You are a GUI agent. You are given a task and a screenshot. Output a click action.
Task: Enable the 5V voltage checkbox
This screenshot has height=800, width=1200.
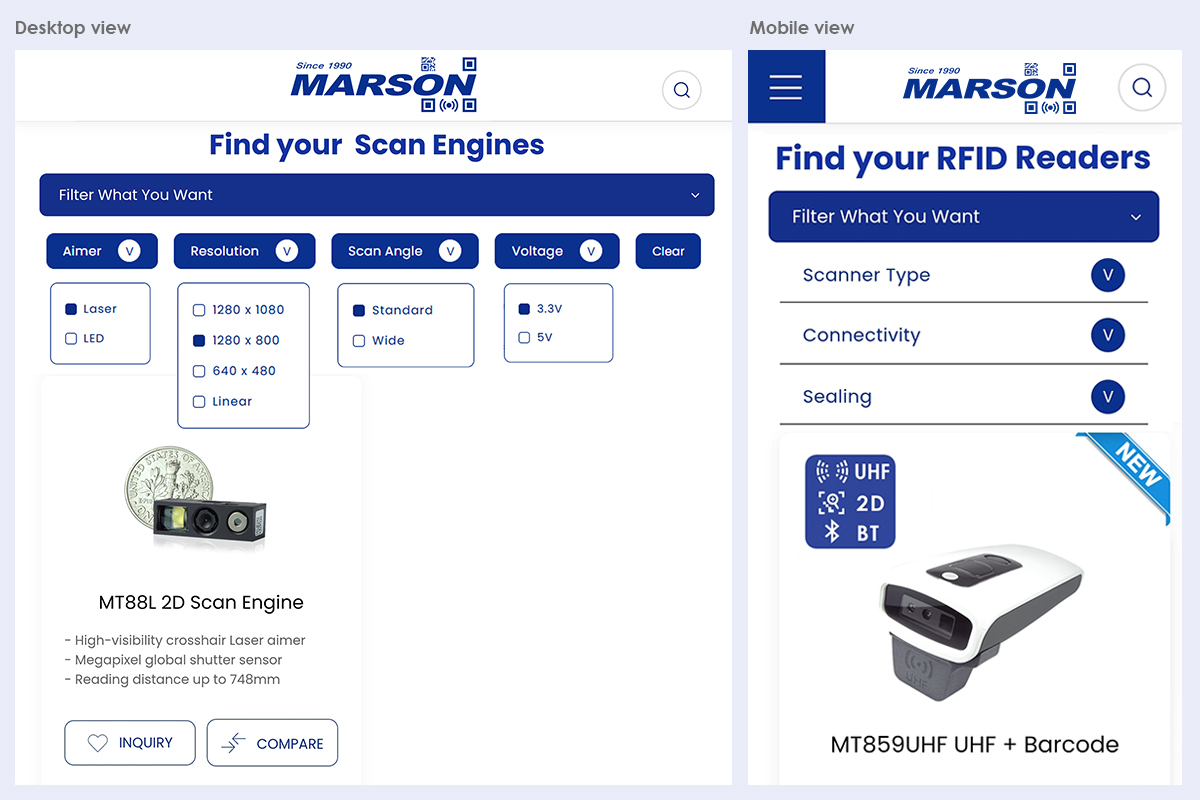tap(524, 338)
